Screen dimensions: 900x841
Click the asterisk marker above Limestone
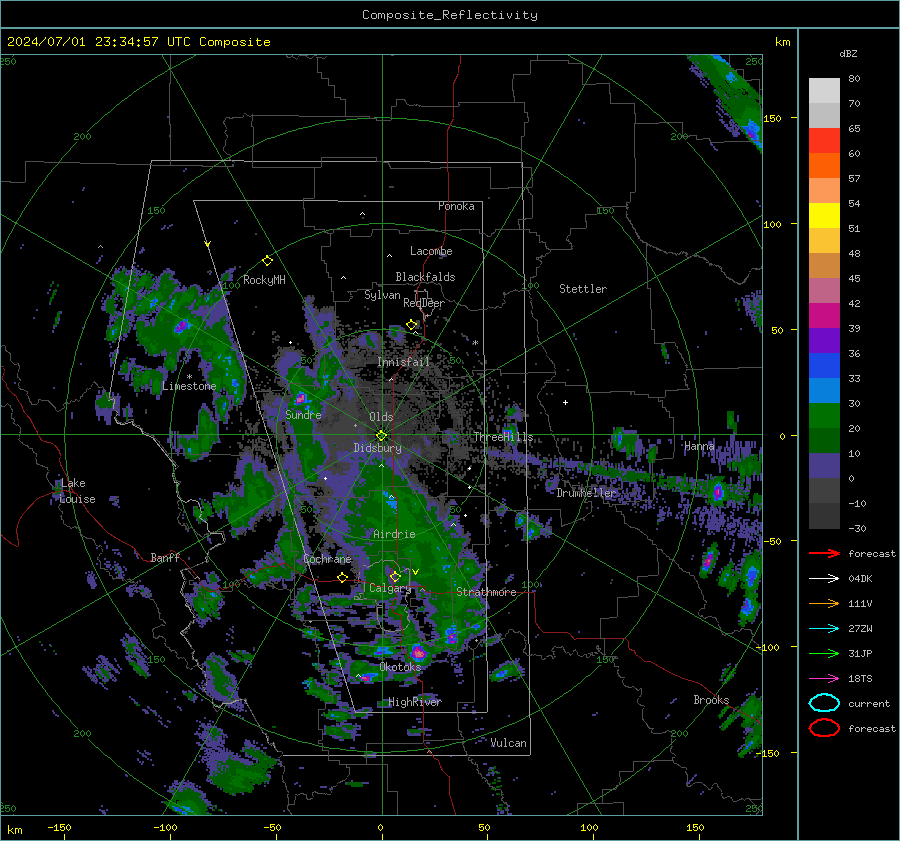[x=189, y=377]
